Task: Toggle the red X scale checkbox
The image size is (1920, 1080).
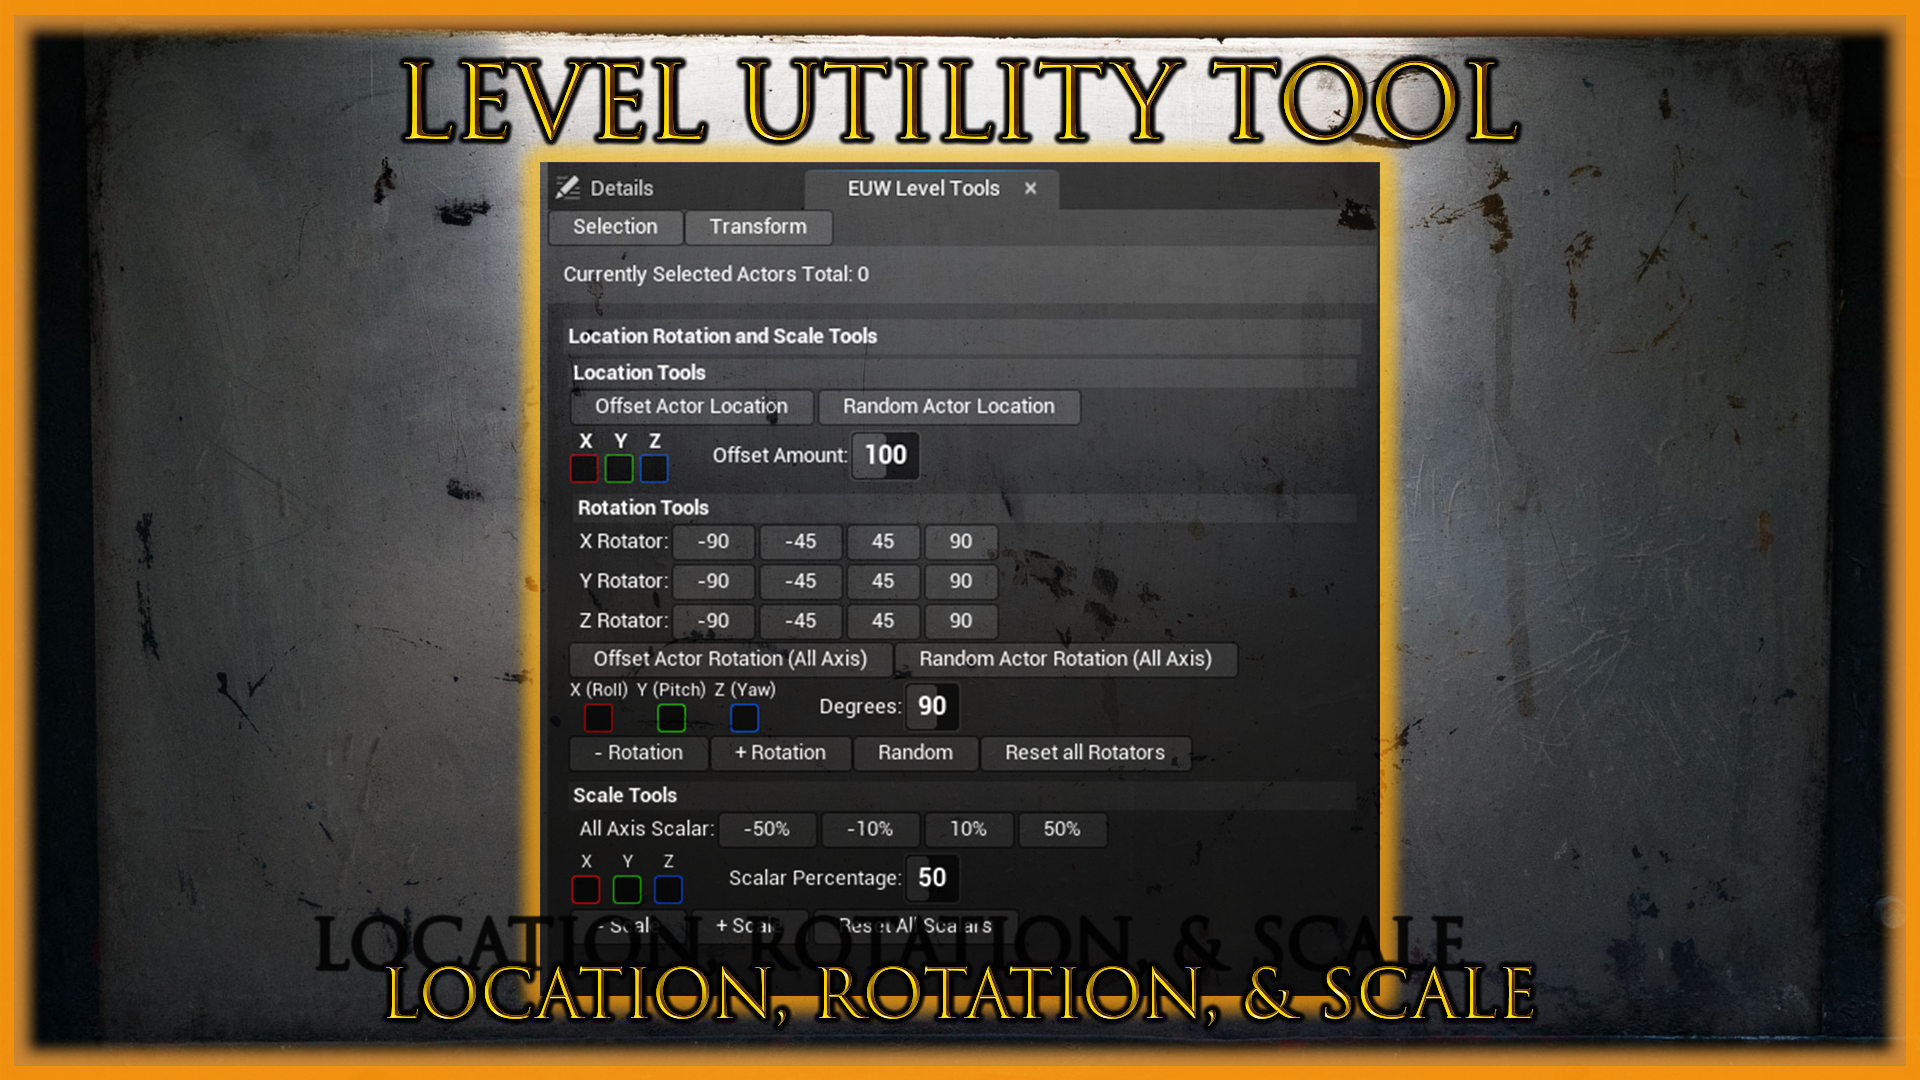Action: click(x=586, y=889)
